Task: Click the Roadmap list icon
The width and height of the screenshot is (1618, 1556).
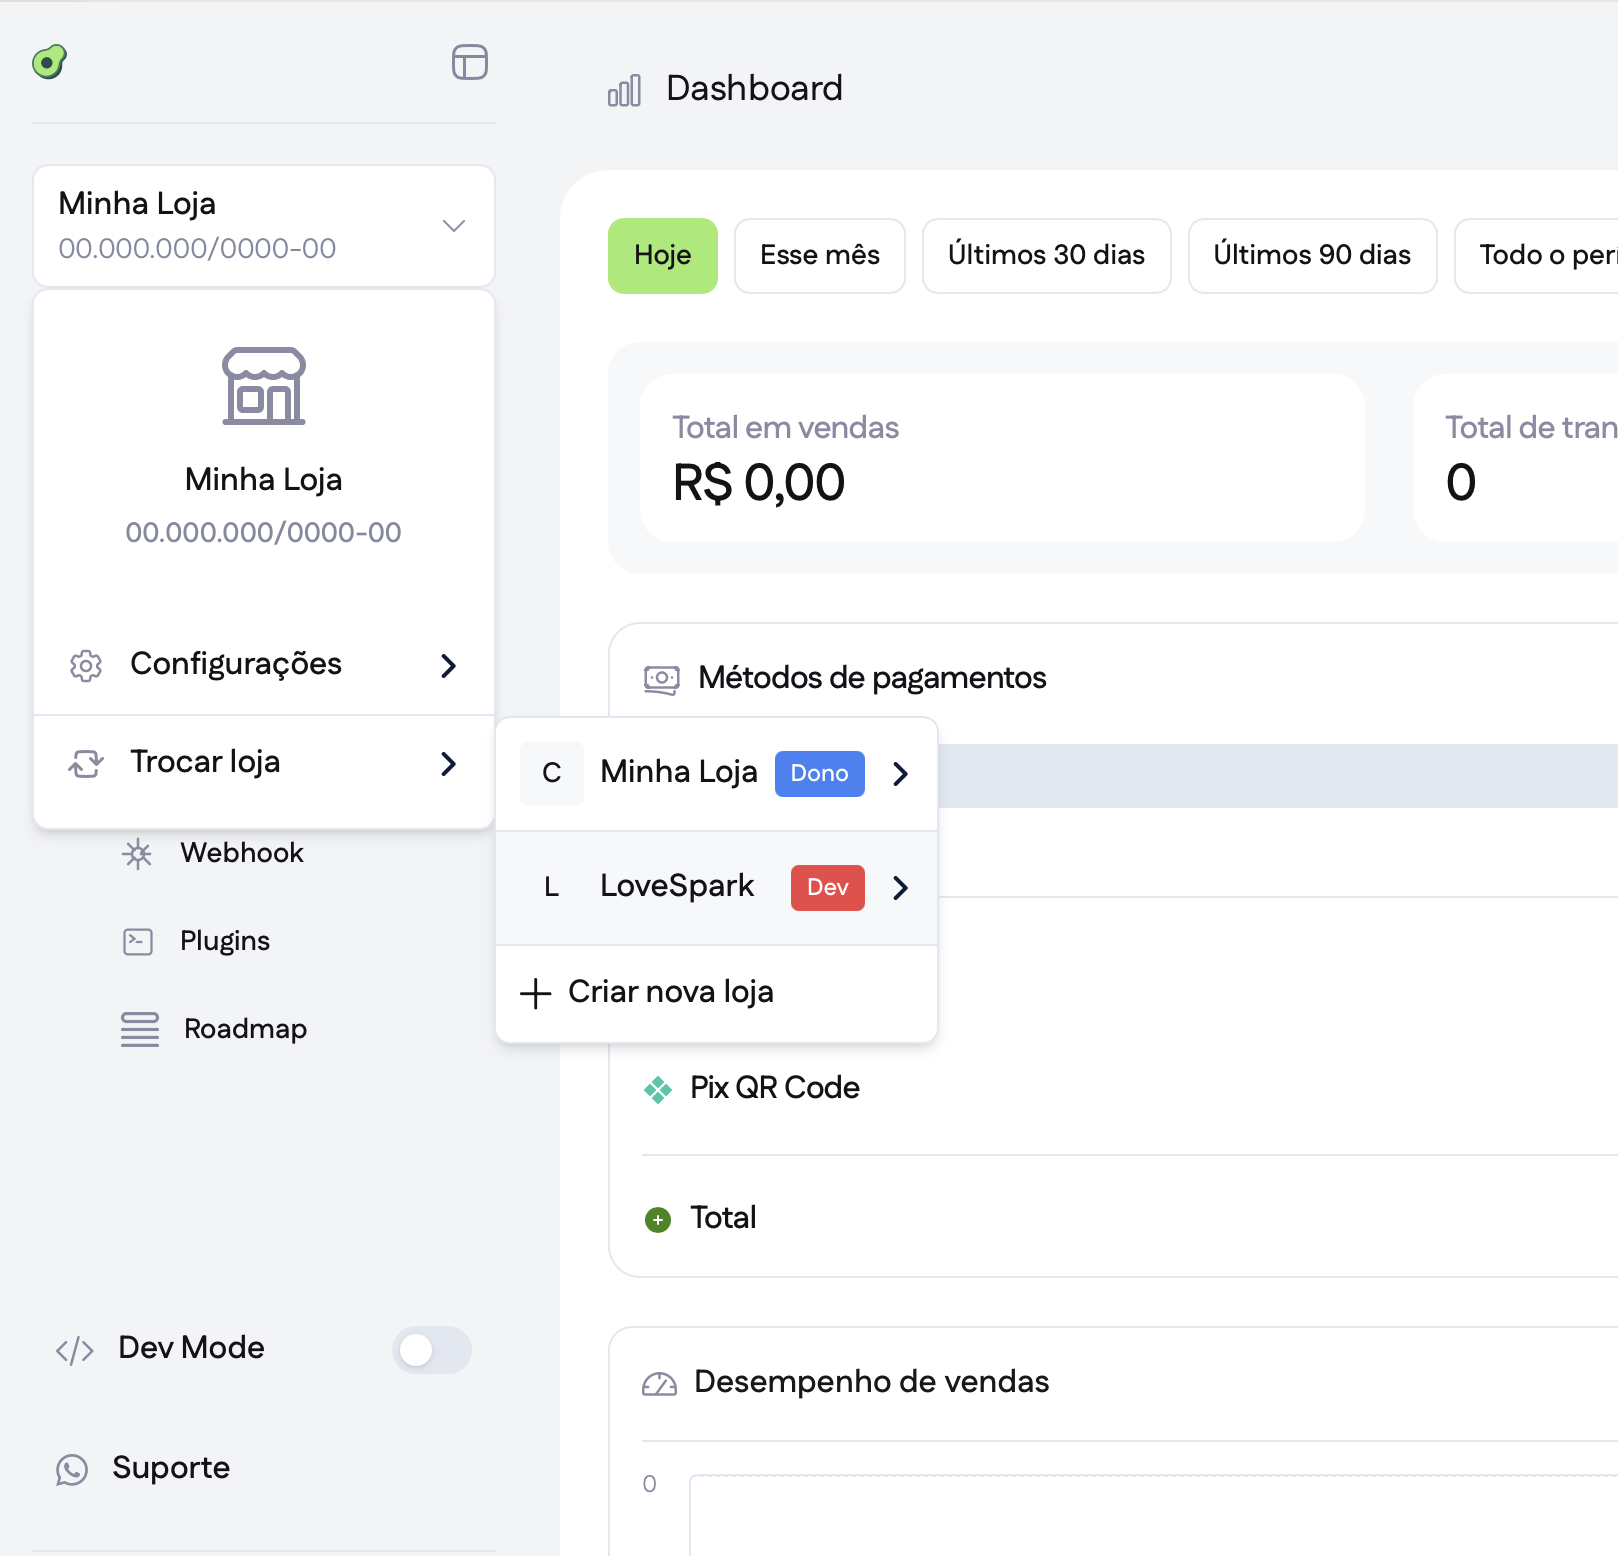Action: tap(140, 1029)
